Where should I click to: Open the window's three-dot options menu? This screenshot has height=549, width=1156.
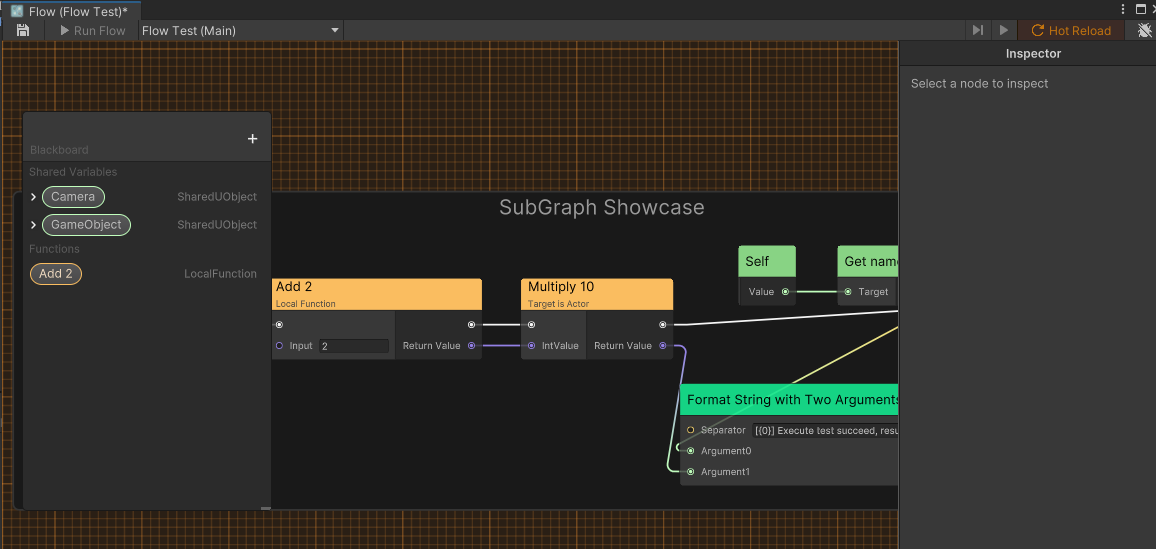coord(1122,9)
